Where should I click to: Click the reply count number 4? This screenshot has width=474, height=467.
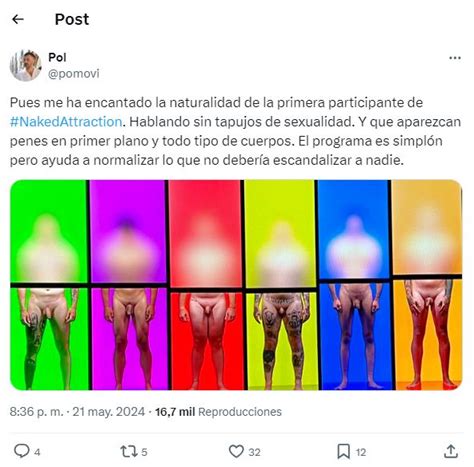point(37,452)
